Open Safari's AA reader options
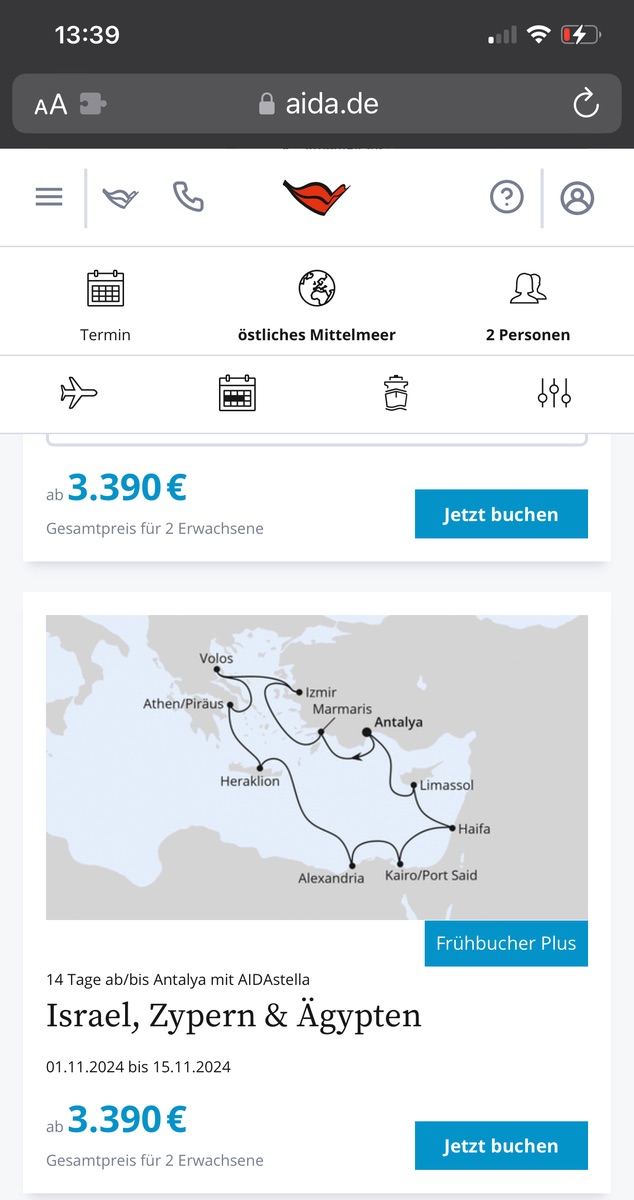 point(51,104)
